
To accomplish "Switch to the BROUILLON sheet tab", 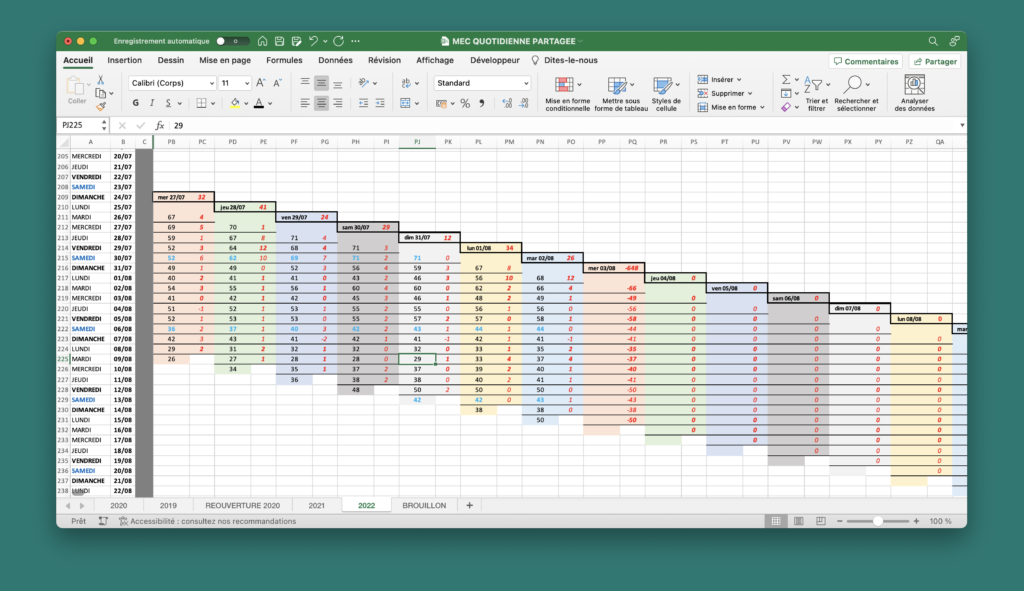I will click(x=424, y=505).
